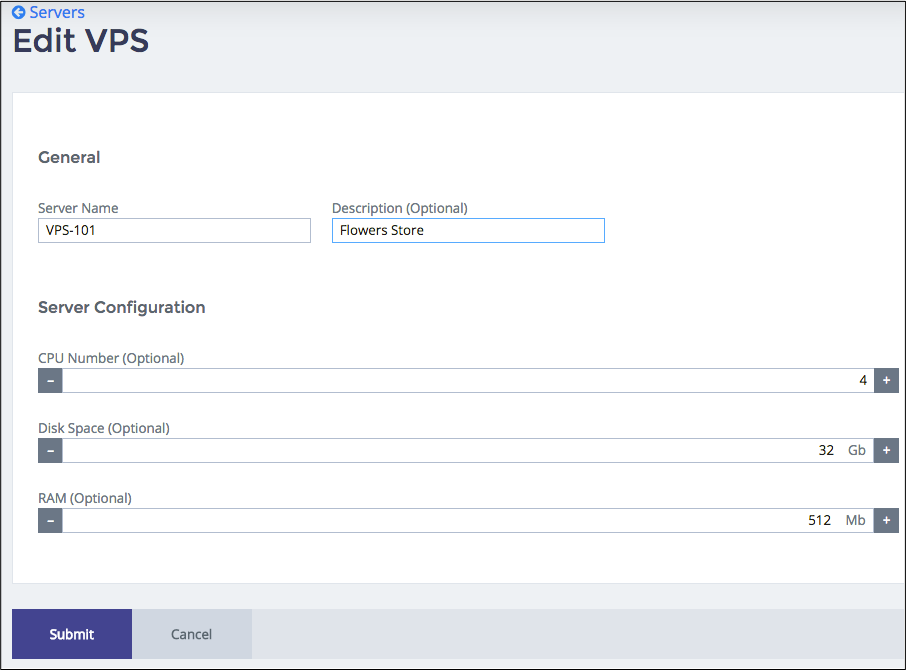Screen dimensions: 906x670
Task: Click the Description field with Flowers Store
Action: click(x=468, y=230)
